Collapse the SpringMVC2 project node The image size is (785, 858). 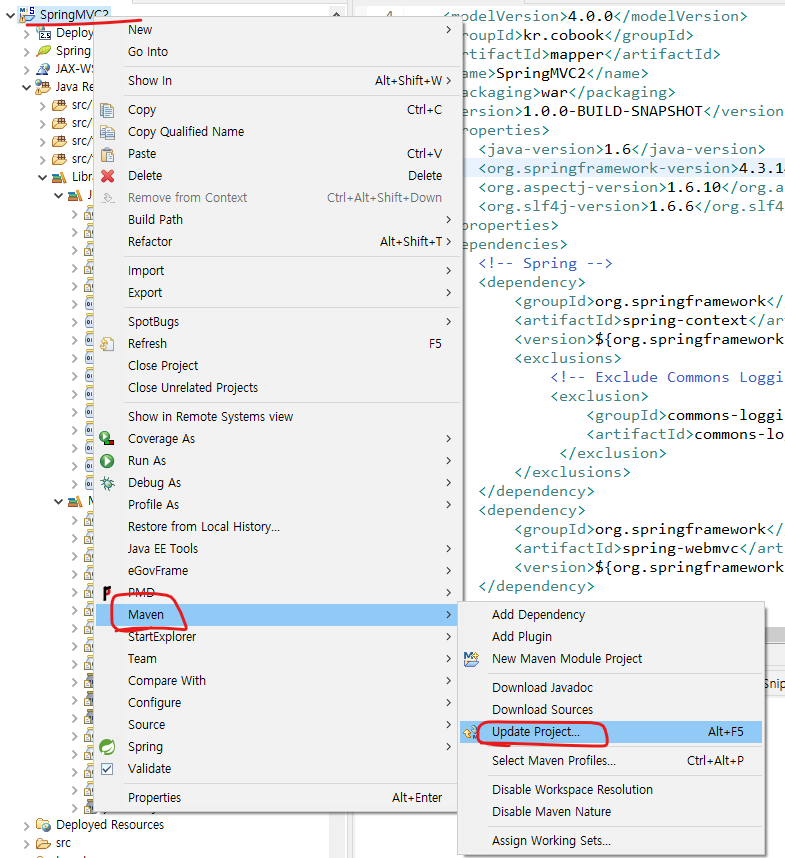pos(10,15)
